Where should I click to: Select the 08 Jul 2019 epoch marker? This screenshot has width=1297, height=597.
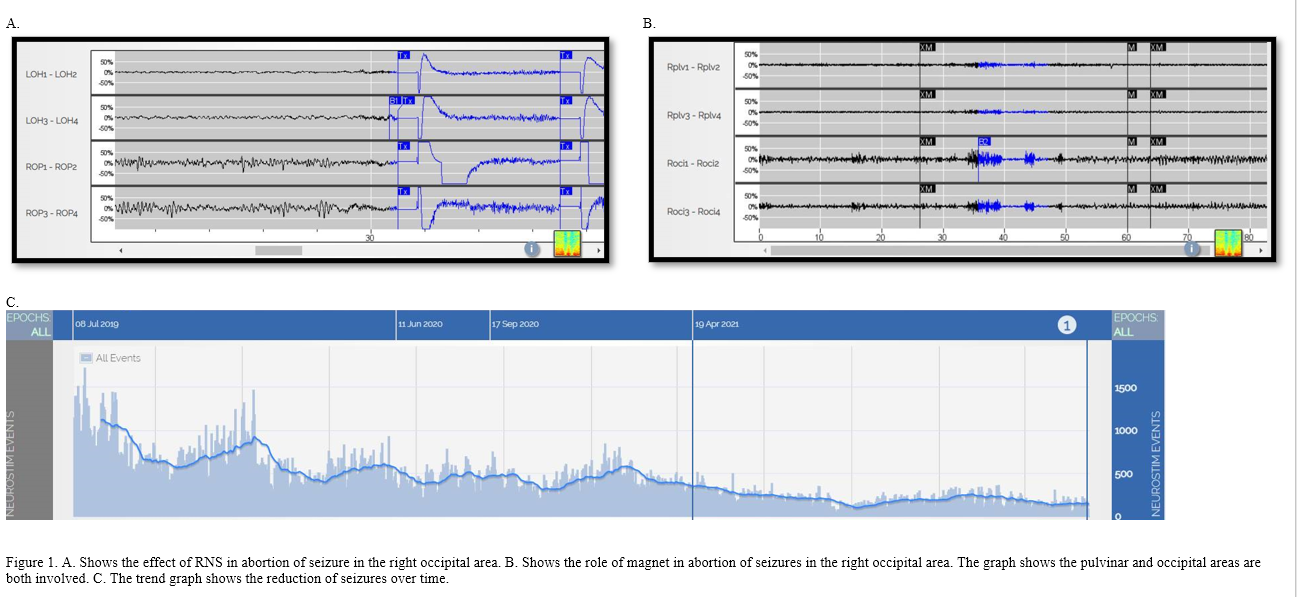coord(96,325)
